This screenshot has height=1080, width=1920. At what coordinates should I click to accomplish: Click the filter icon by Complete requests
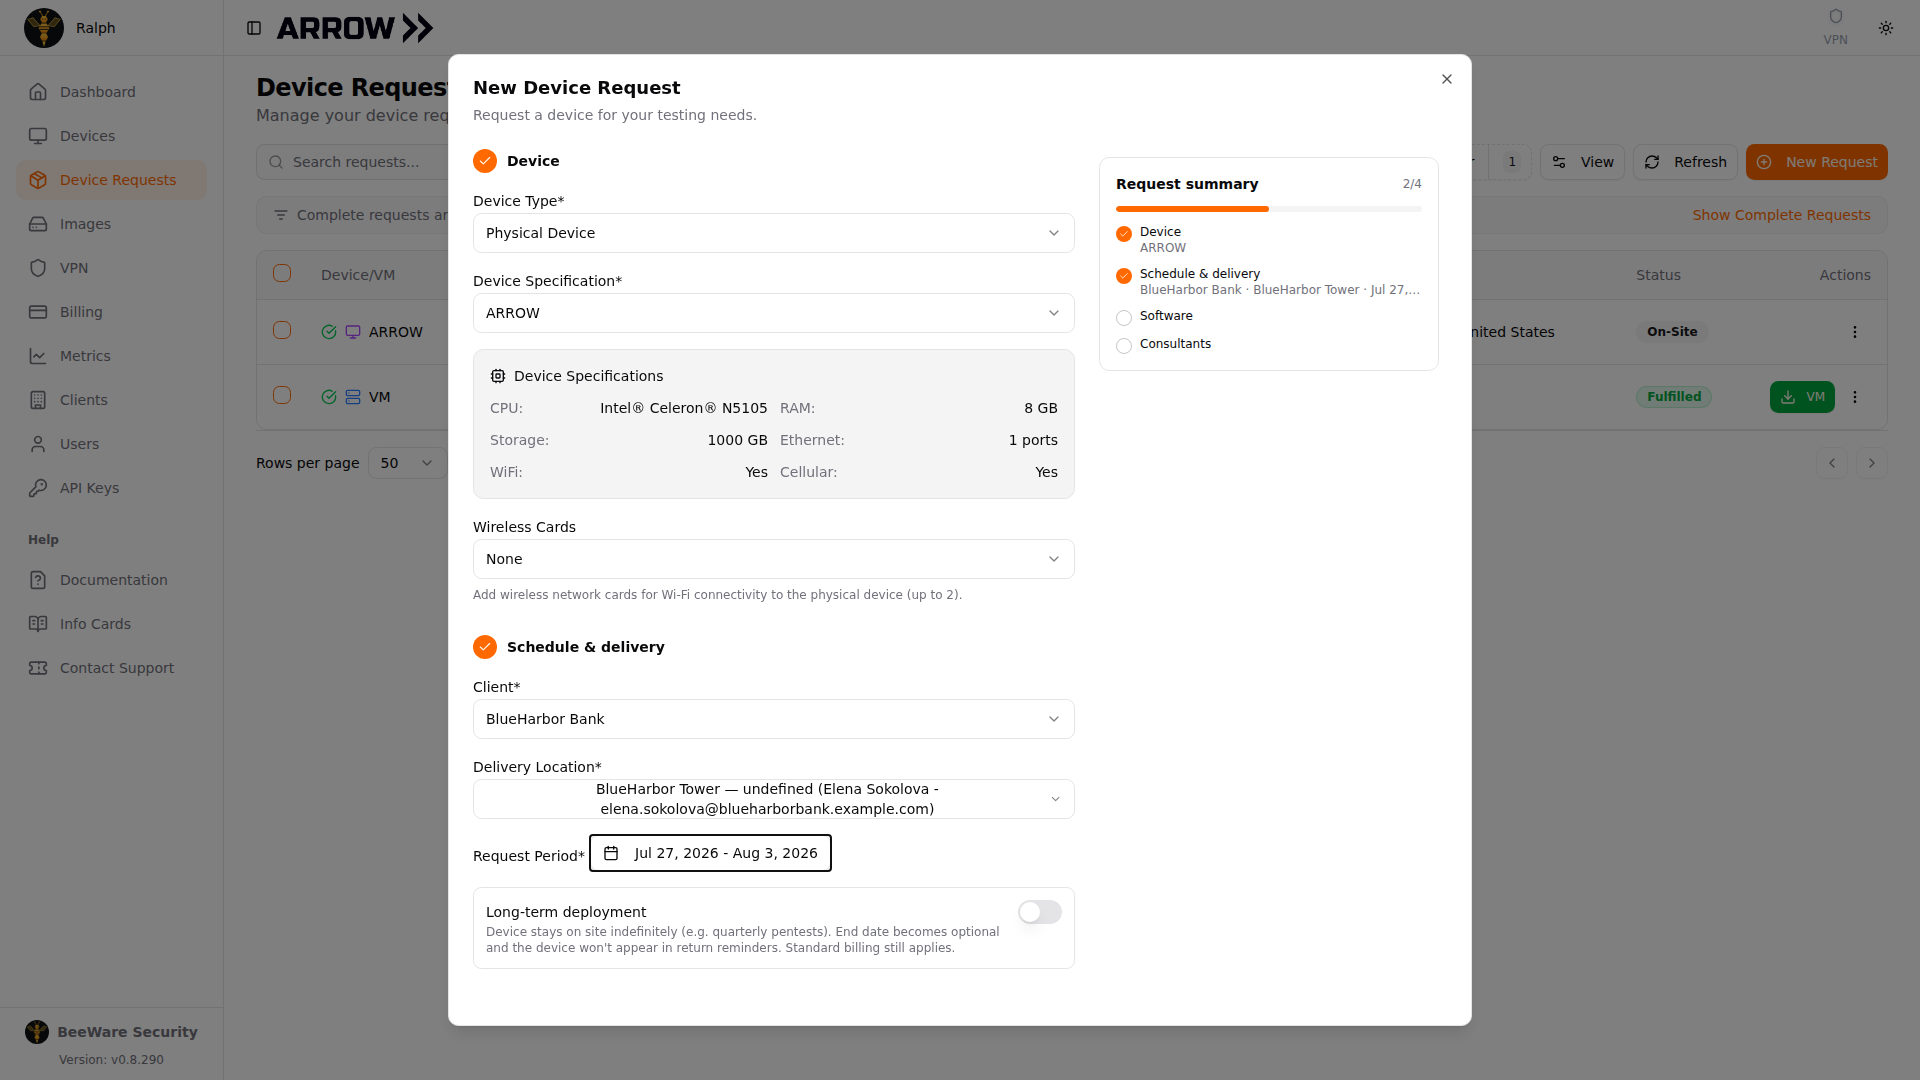point(281,215)
